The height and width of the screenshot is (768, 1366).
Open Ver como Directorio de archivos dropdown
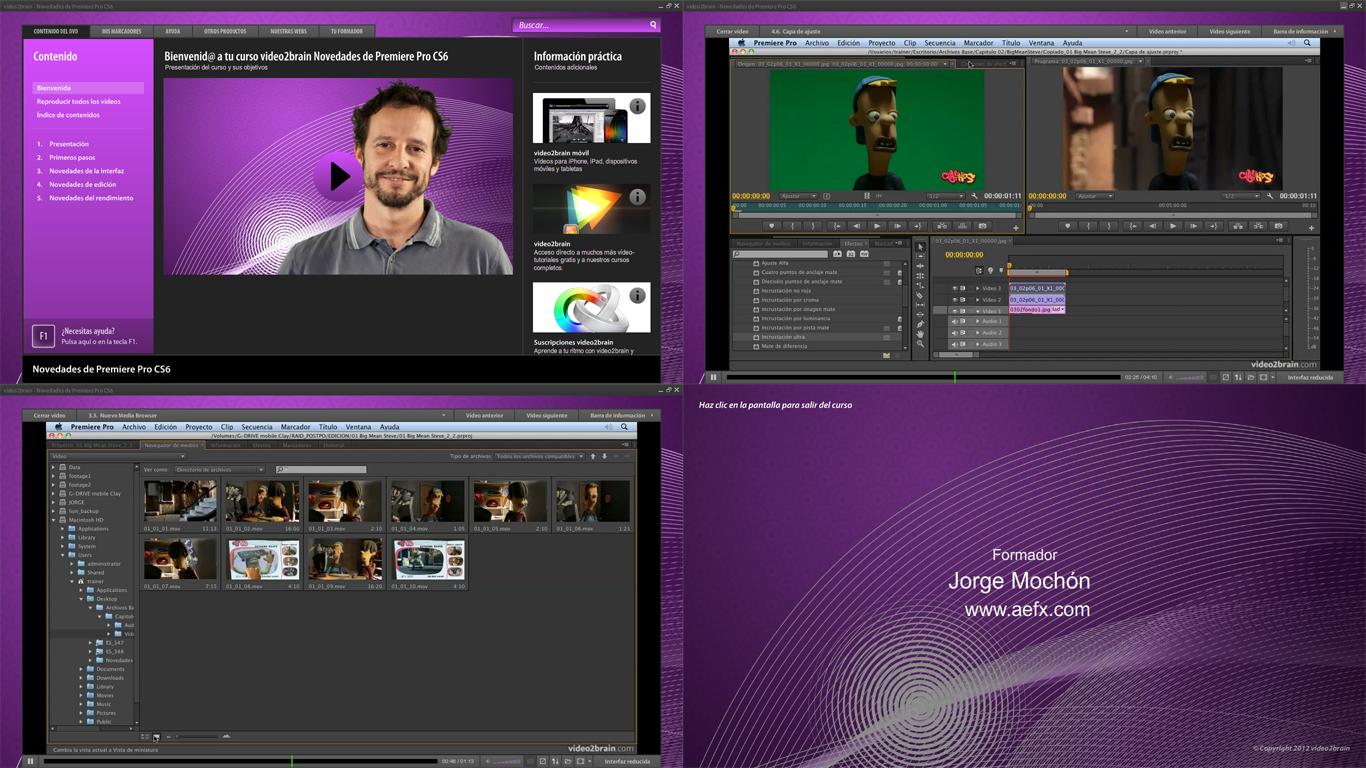point(219,469)
